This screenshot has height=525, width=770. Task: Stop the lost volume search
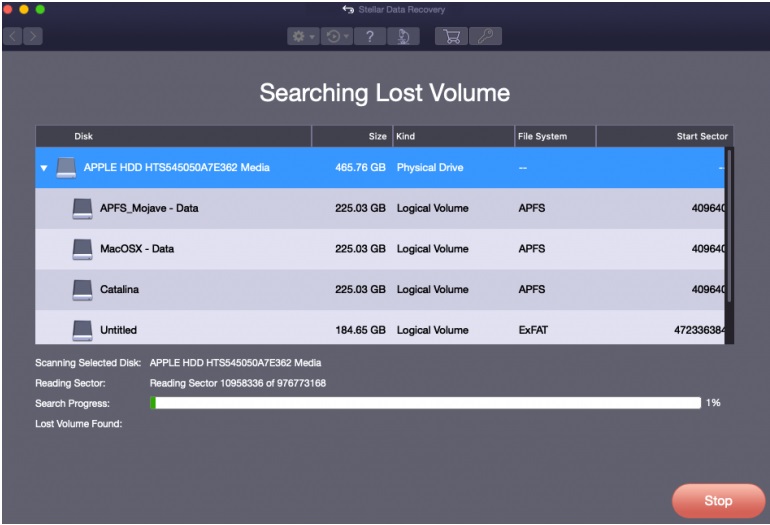click(x=718, y=500)
